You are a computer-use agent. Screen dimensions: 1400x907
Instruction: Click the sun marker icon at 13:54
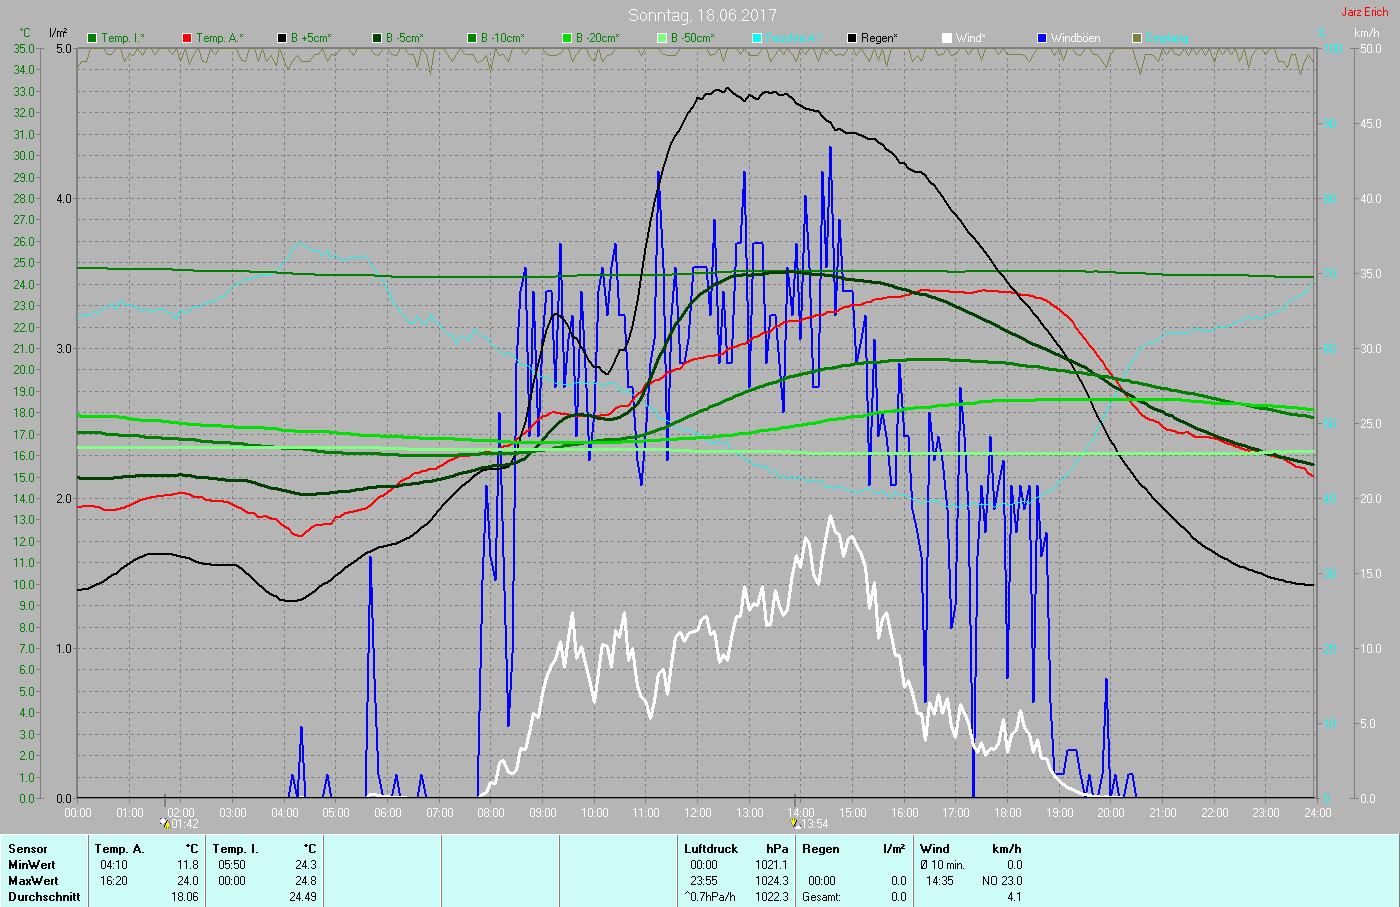(796, 823)
